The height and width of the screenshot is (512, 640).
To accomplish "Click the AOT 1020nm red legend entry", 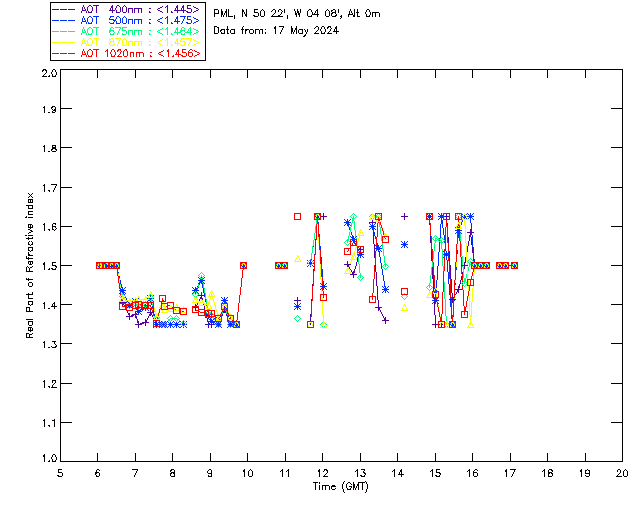I will pyautogui.click(x=126, y=53).
